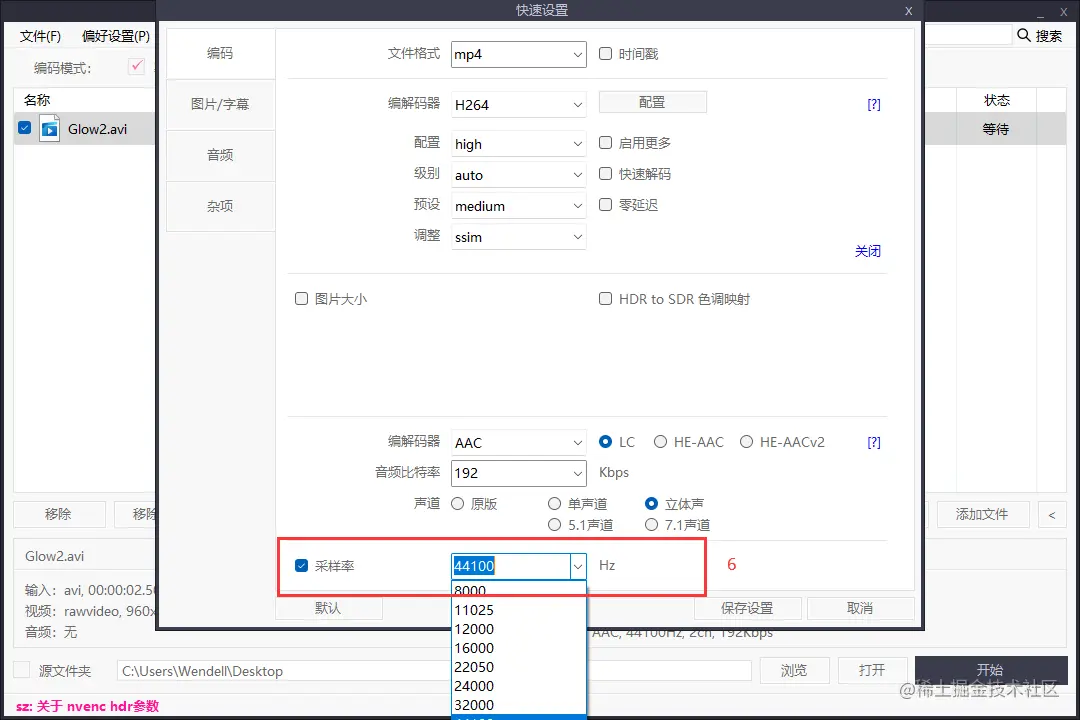
Task: Open the 级别 auto dropdown
Action: click(519, 175)
